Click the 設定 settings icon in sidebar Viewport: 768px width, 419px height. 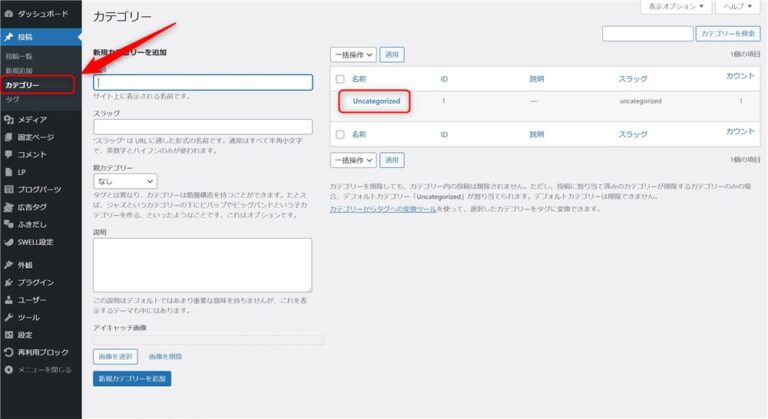pos(9,334)
